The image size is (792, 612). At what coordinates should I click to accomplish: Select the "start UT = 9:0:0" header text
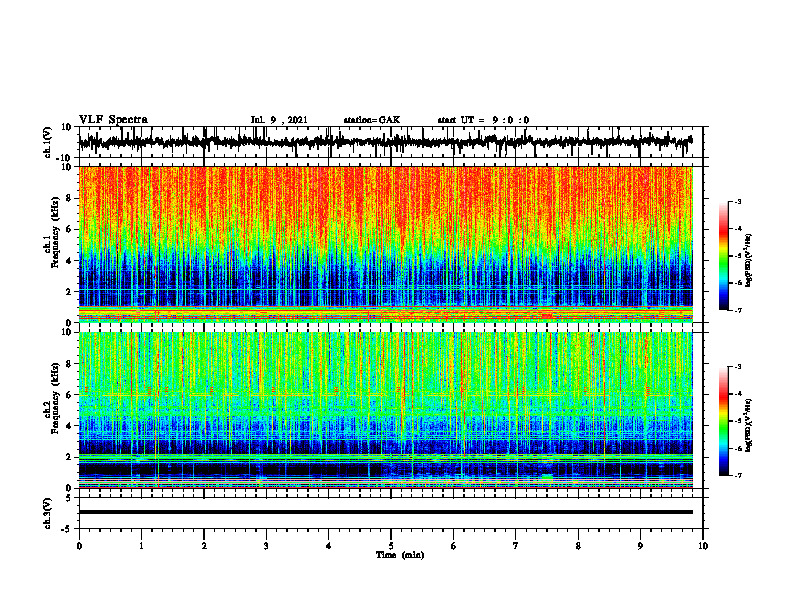(x=483, y=120)
